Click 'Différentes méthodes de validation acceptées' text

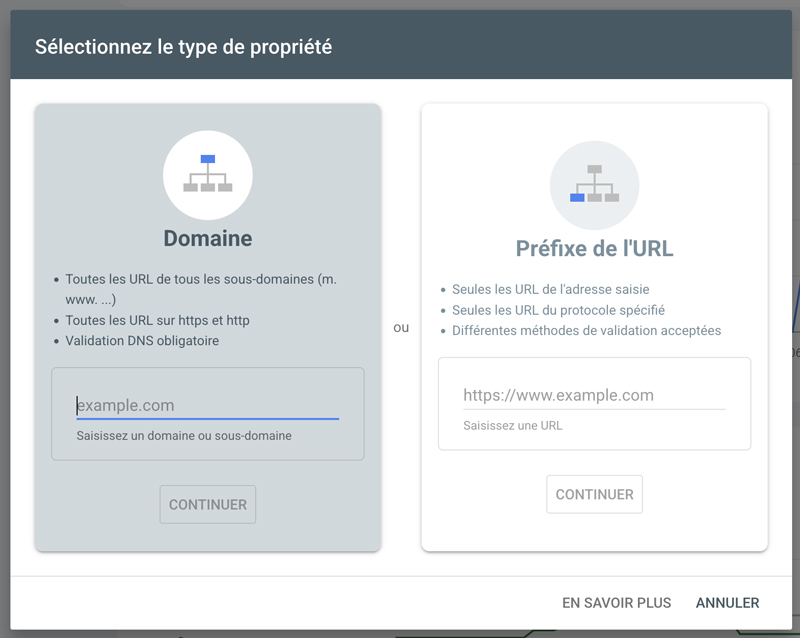point(587,331)
